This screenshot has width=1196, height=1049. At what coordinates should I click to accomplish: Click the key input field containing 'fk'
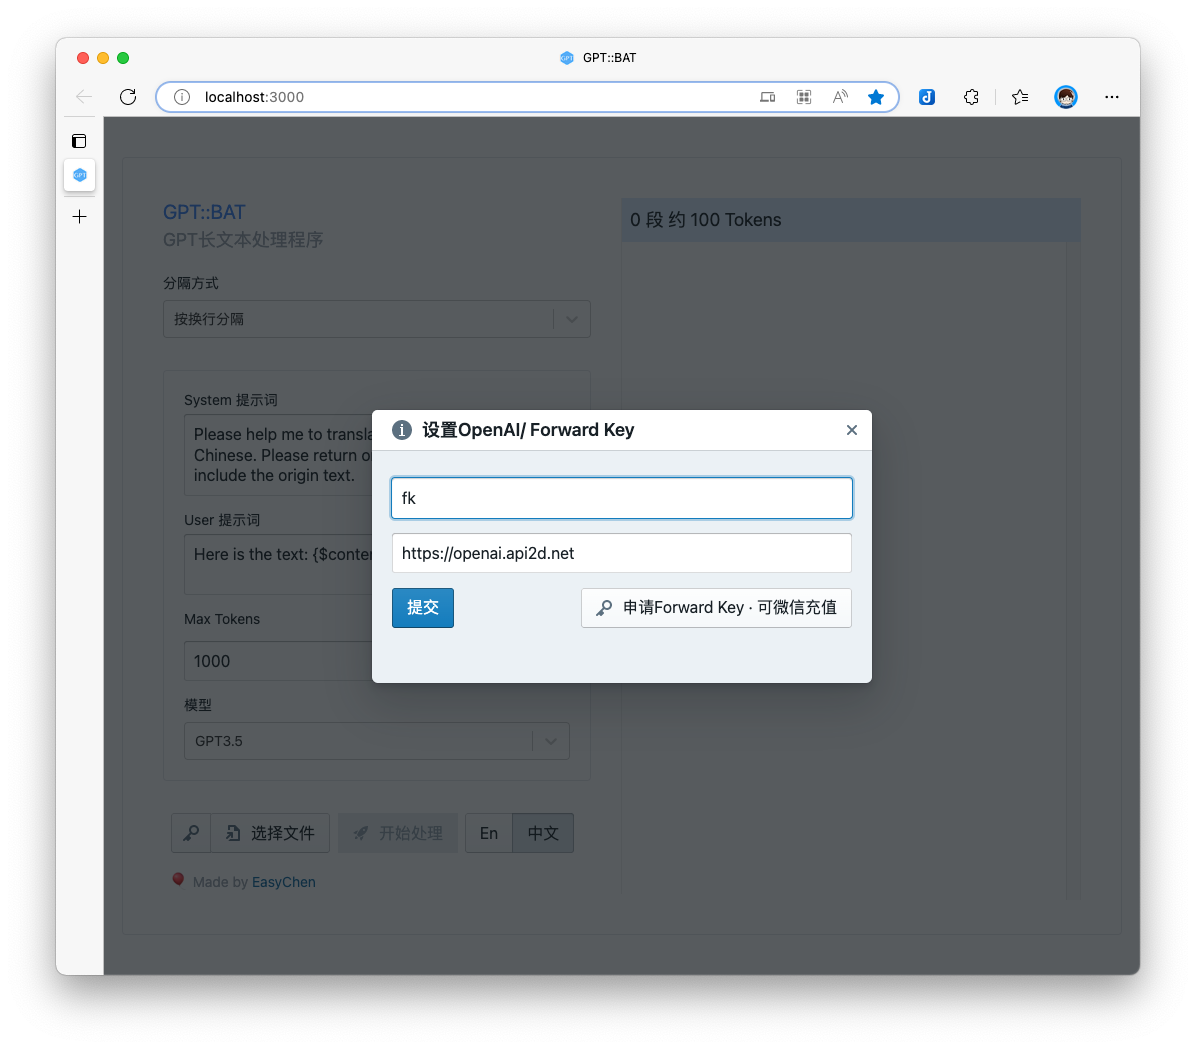(622, 498)
